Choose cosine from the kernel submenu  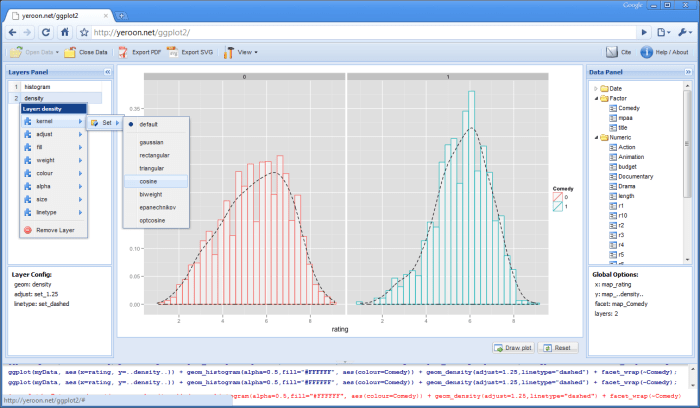pos(150,181)
